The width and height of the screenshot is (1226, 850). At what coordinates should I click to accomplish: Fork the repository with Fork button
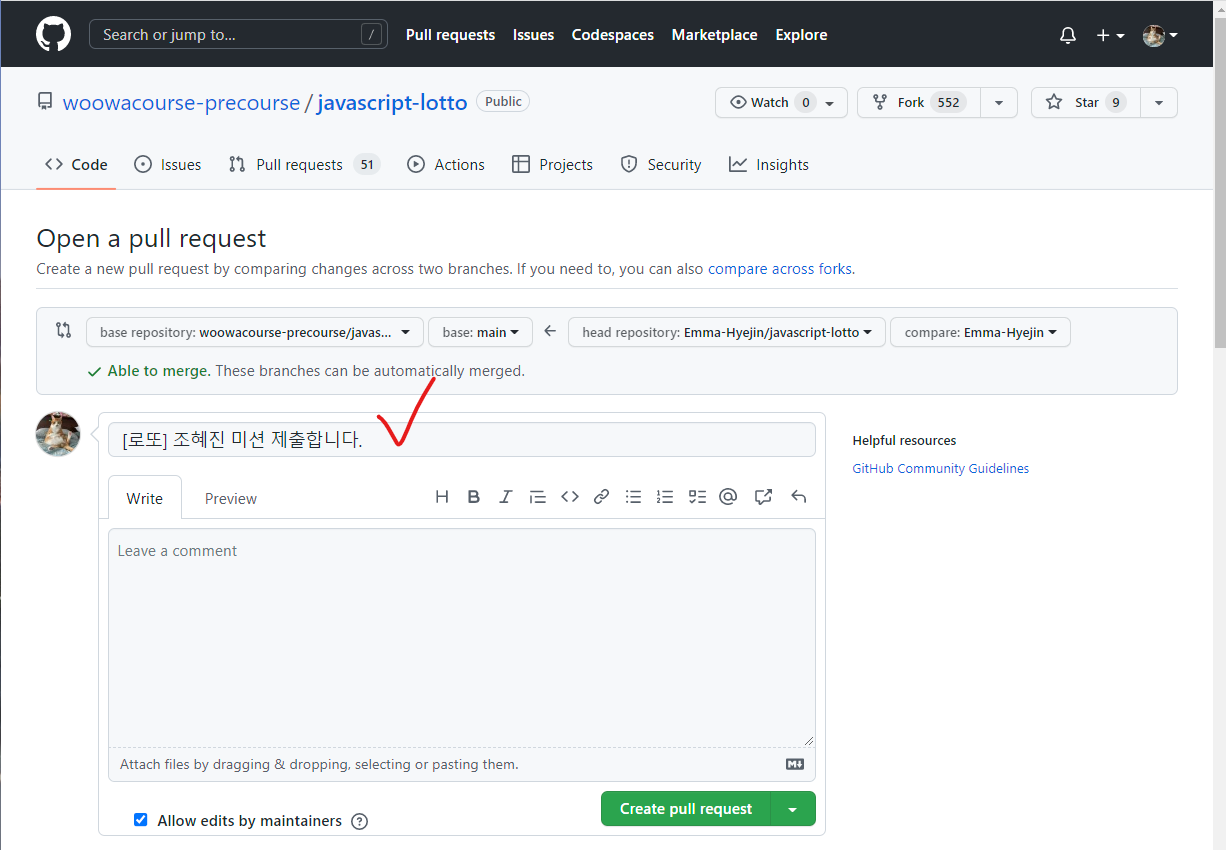click(x=919, y=103)
